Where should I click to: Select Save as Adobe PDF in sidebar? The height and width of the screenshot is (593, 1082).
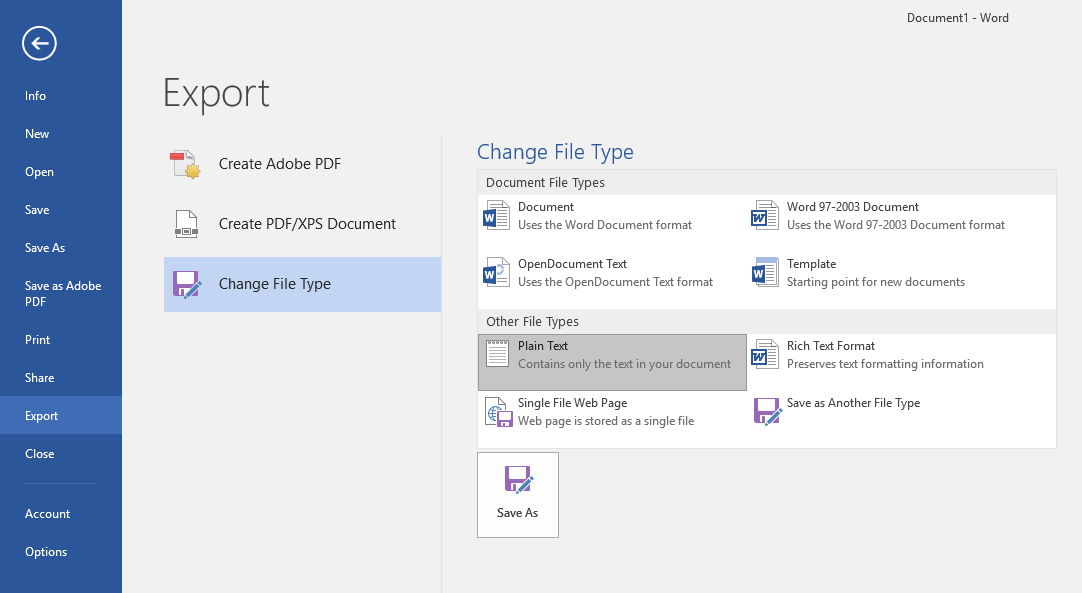point(61,293)
